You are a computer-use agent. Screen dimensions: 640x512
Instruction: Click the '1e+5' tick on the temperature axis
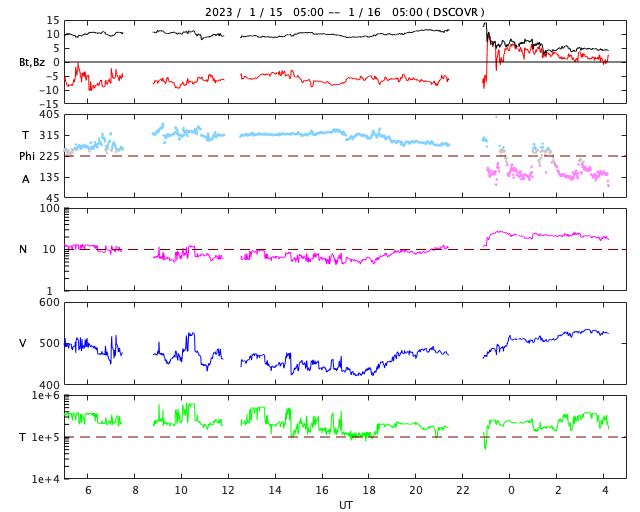pyautogui.click(x=46, y=437)
